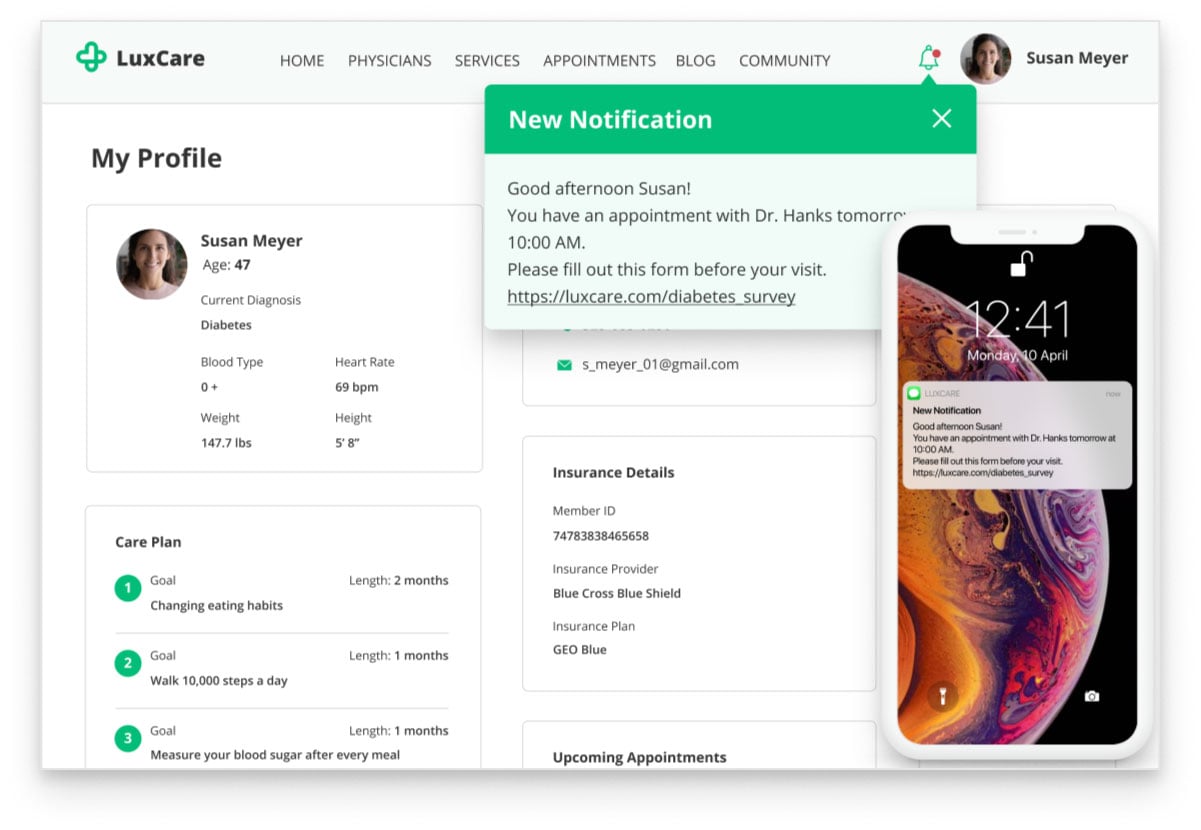
Task: Go to the HOME nav item
Action: point(302,61)
